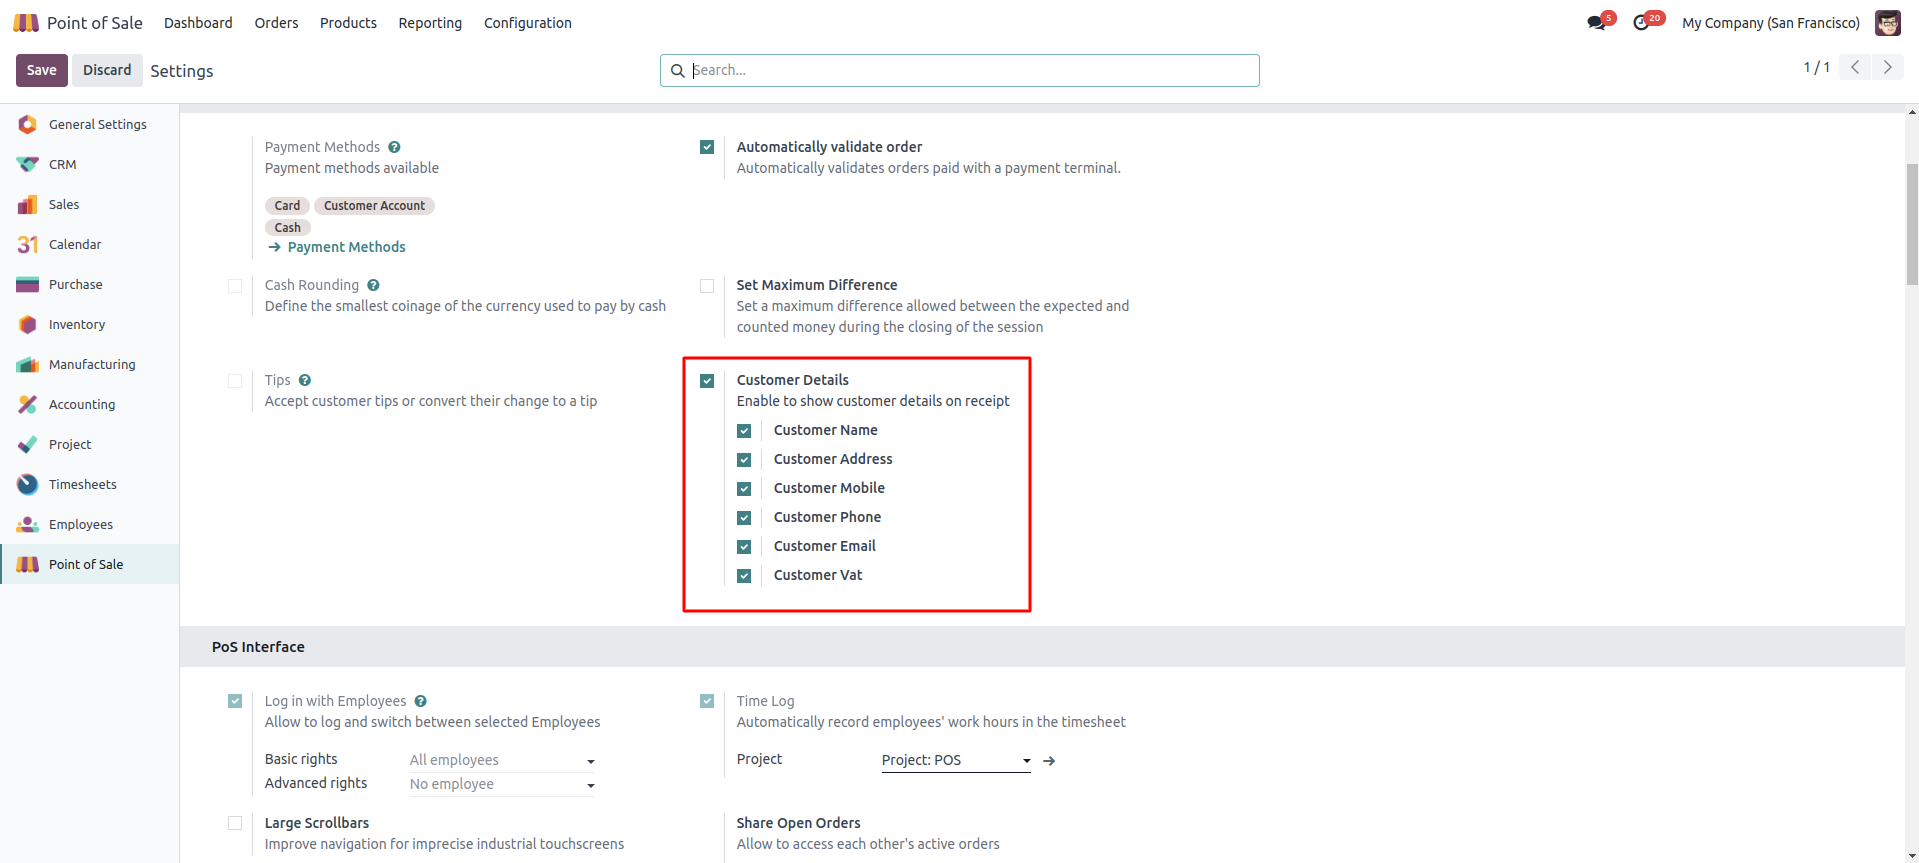
Task: Uncheck the Customer Address checkbox
Action: [x=744, y=460]
